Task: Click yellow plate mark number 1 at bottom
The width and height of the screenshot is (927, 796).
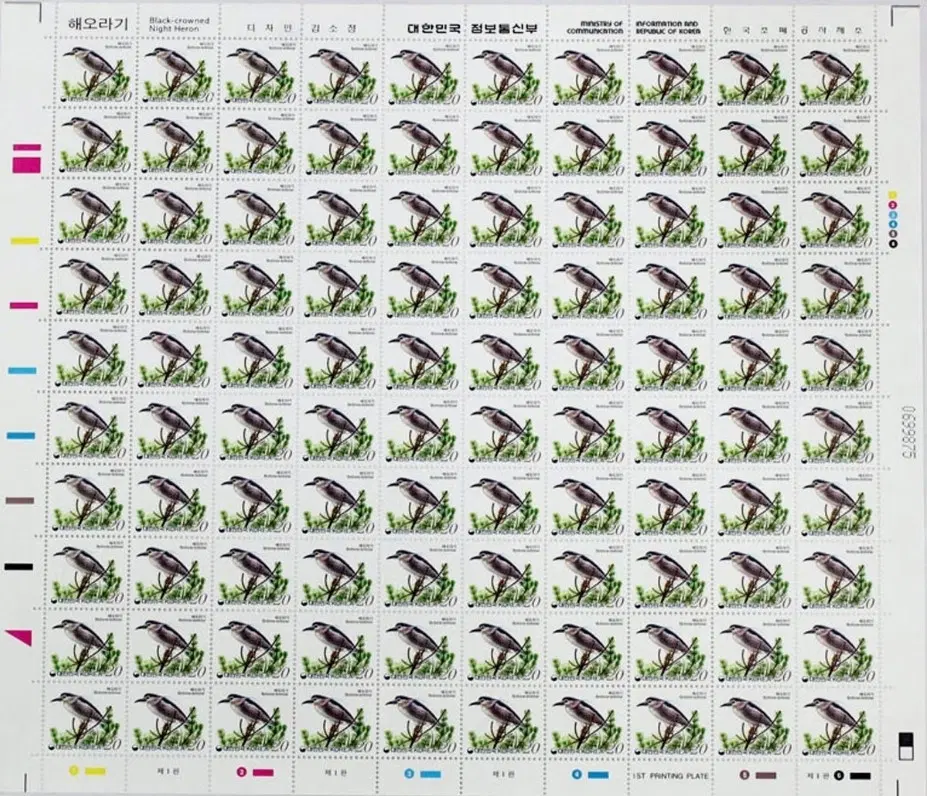Action: 87,771
